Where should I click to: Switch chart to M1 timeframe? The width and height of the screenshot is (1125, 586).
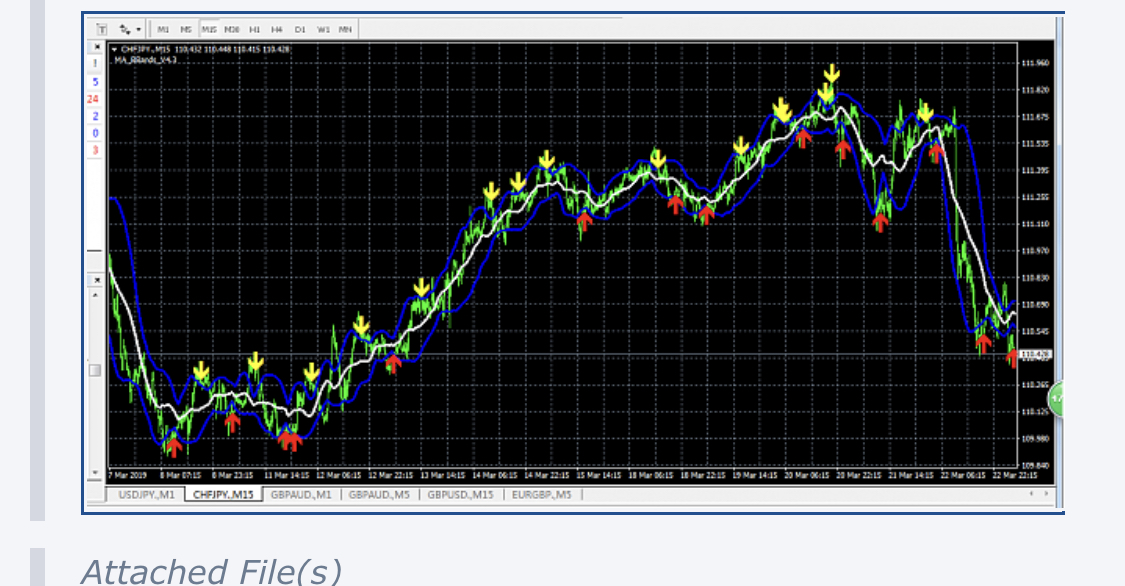click(164, 29)
